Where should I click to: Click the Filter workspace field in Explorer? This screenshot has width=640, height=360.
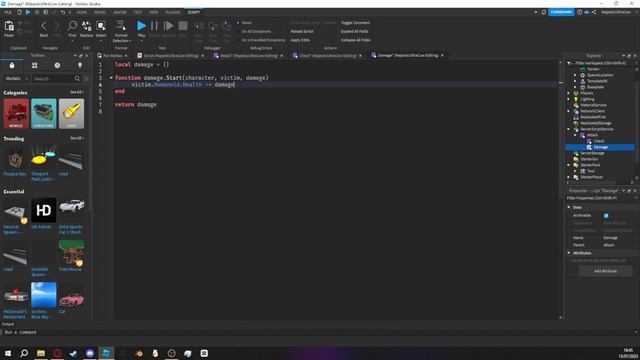pos(600,63)
